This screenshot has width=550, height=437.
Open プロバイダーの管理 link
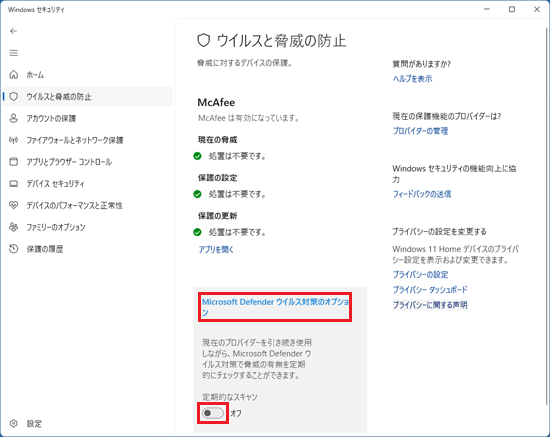coord(420,131)
